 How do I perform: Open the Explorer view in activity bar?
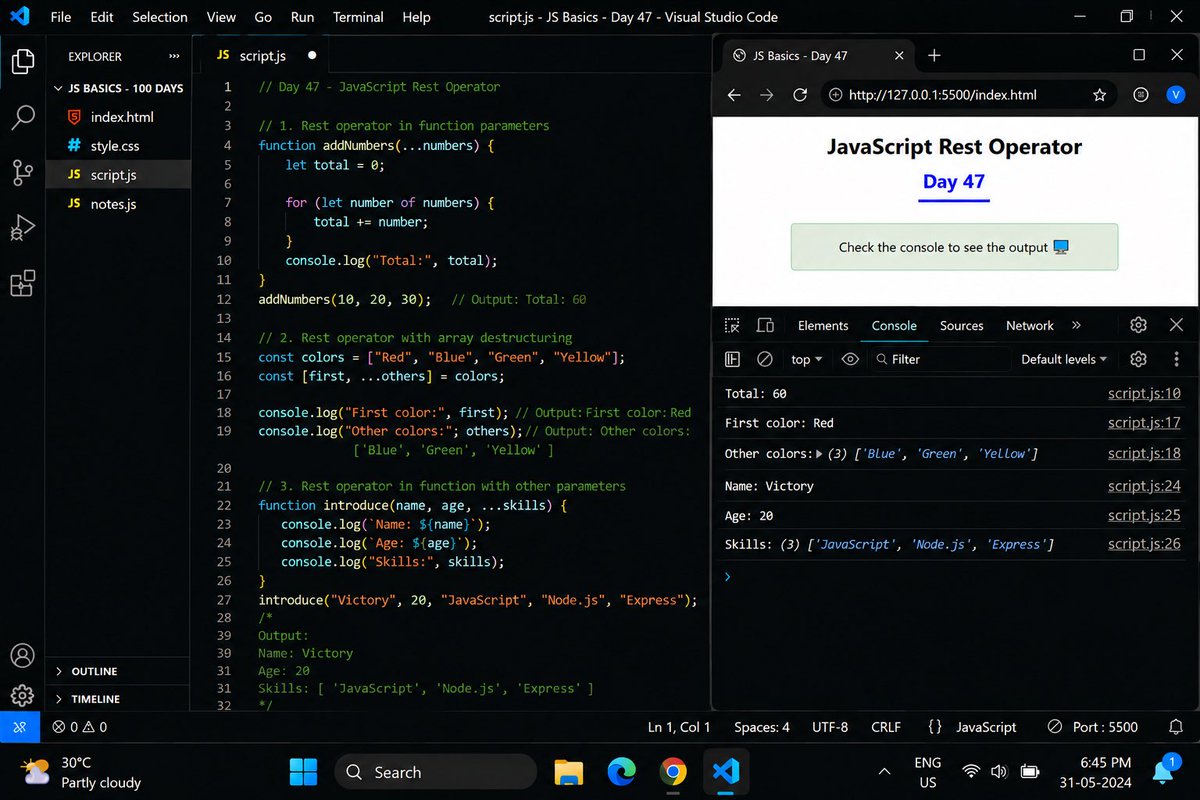[x=22, y=62]
